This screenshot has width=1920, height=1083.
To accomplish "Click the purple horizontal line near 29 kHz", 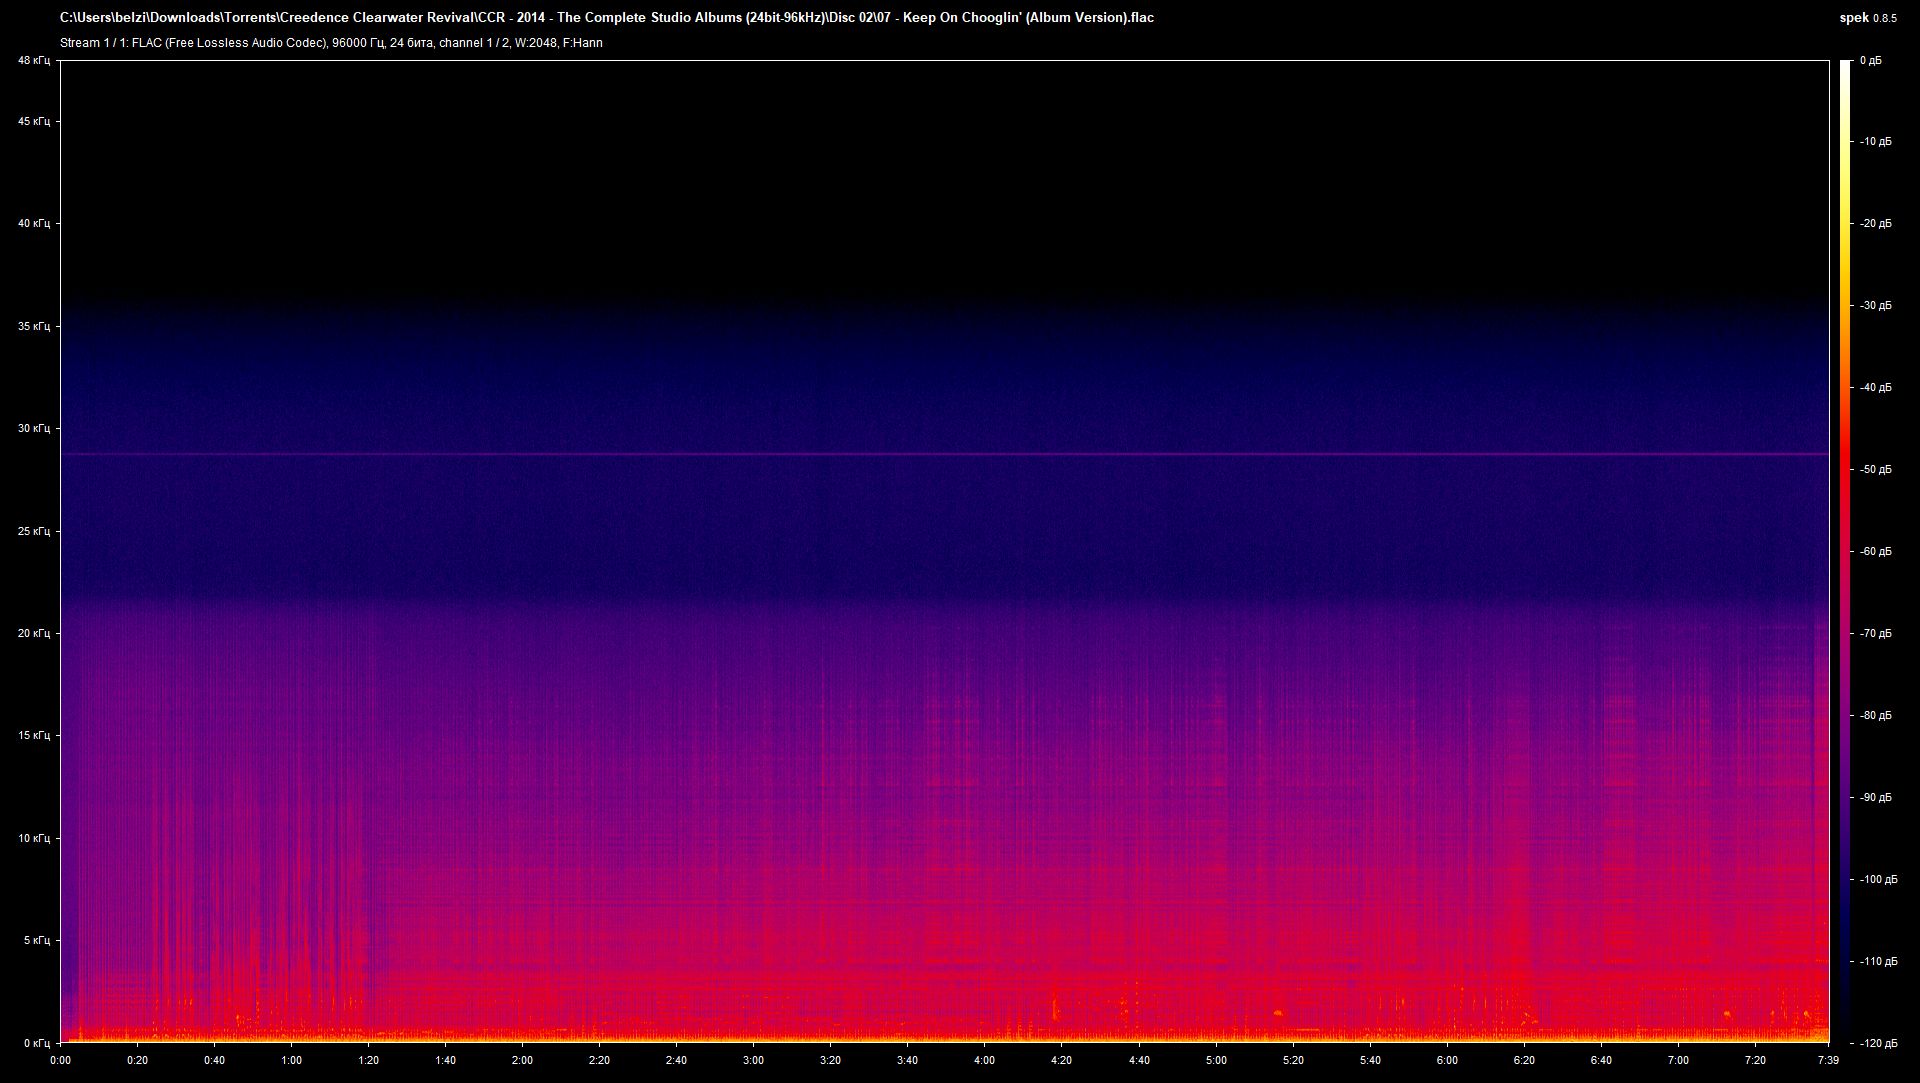I will (x=900, y=453).
